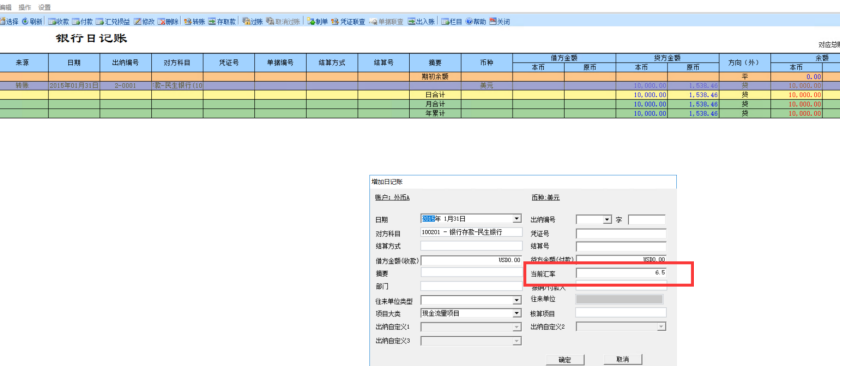Click the 借方金额(收款) amount field
841x366 pixels.
pyautogui.click(x=471, y=260)
